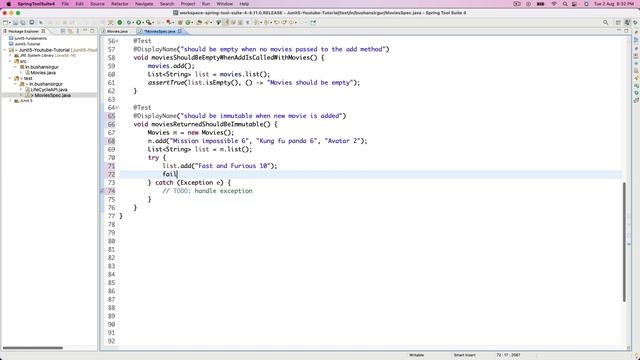Screen dimensions: 640x360
Task: Click the TODO handle exception comment
Action: [207, 191]
